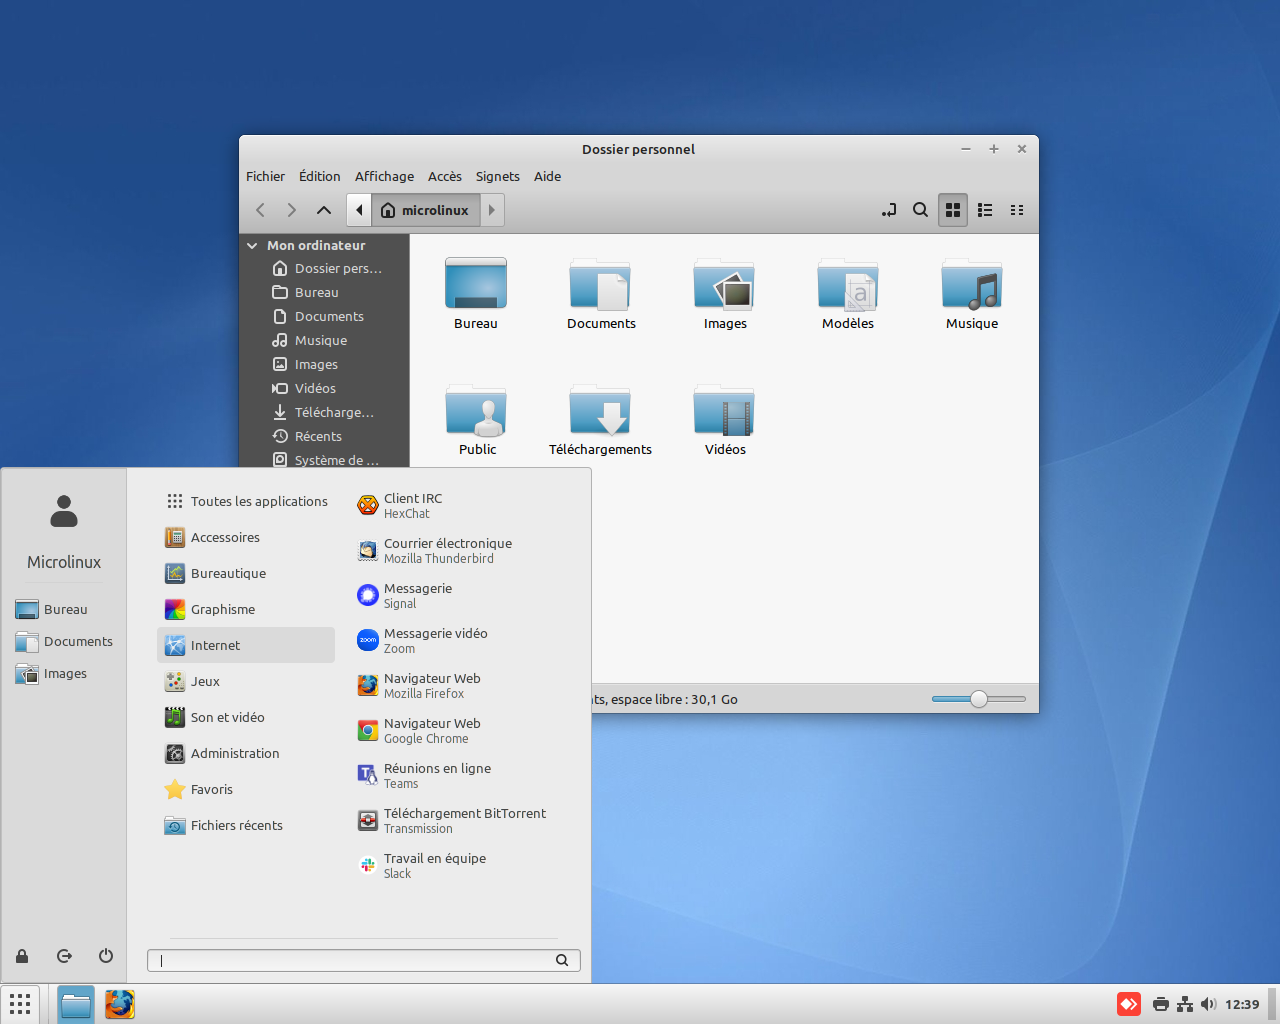
Task: Open Transmission BitTorrent client
Action: (x=464, y=821)
